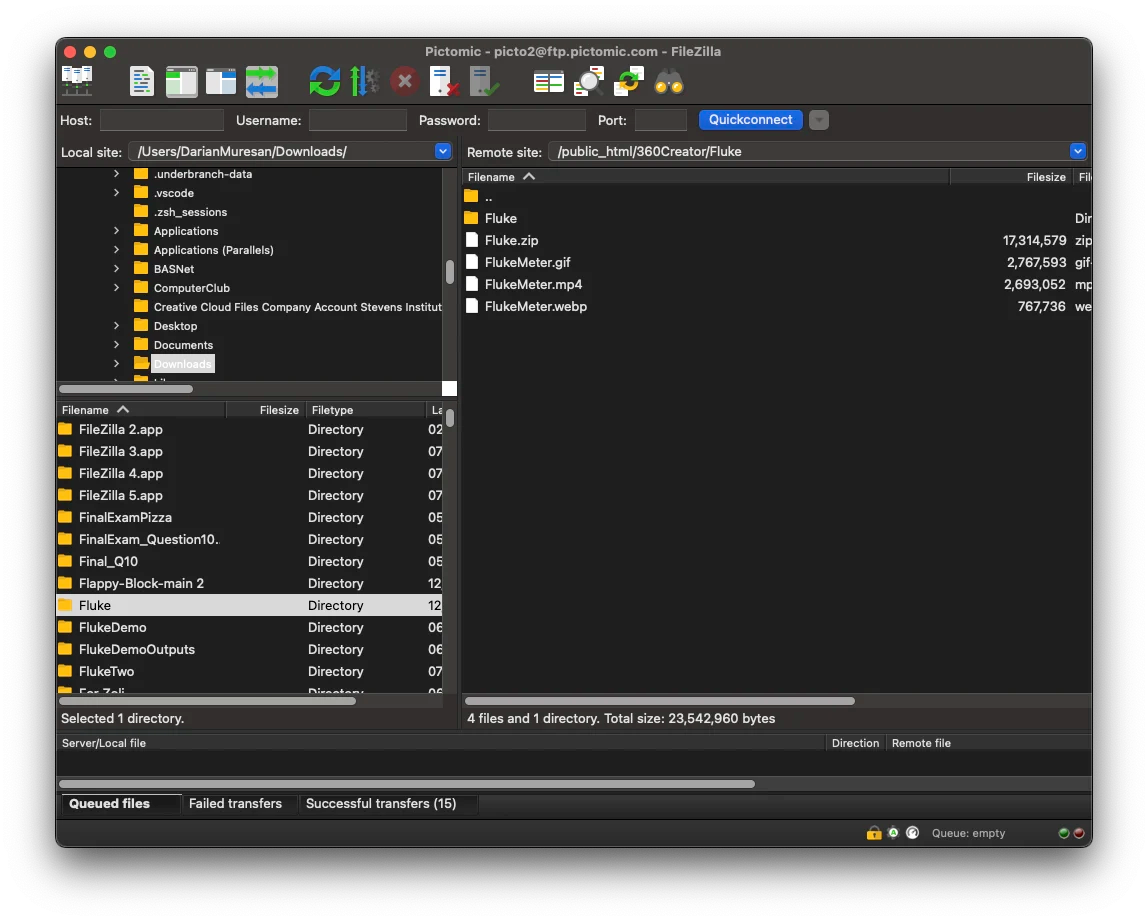1148x921 pixels.
Task: Cancel the current operation
Action: (x=404, y=81)
